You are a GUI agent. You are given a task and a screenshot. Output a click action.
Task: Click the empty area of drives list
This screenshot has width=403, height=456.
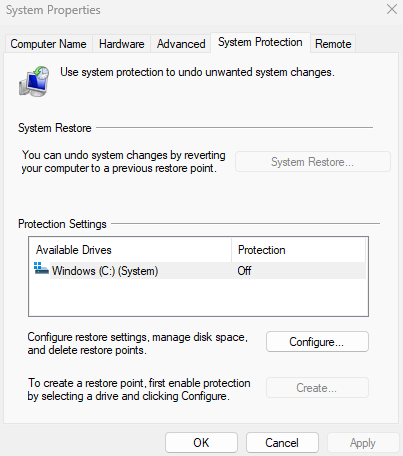click(x=199, y=297)
